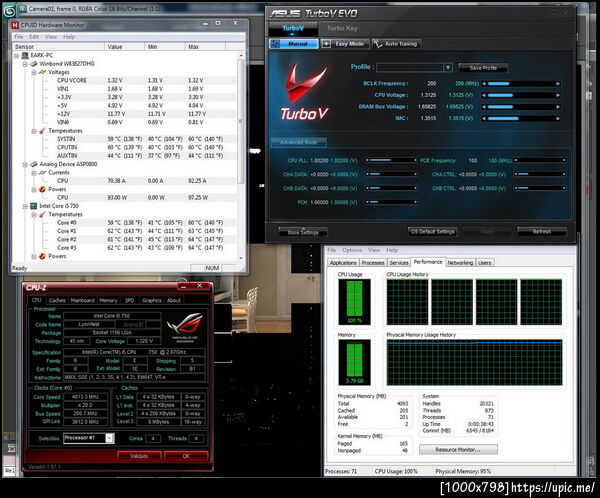The width and height of the screenshot is (600, 498).
Task: Click the Analog Device ASP0800 chip icon
Action: click(x=34, y=164)
